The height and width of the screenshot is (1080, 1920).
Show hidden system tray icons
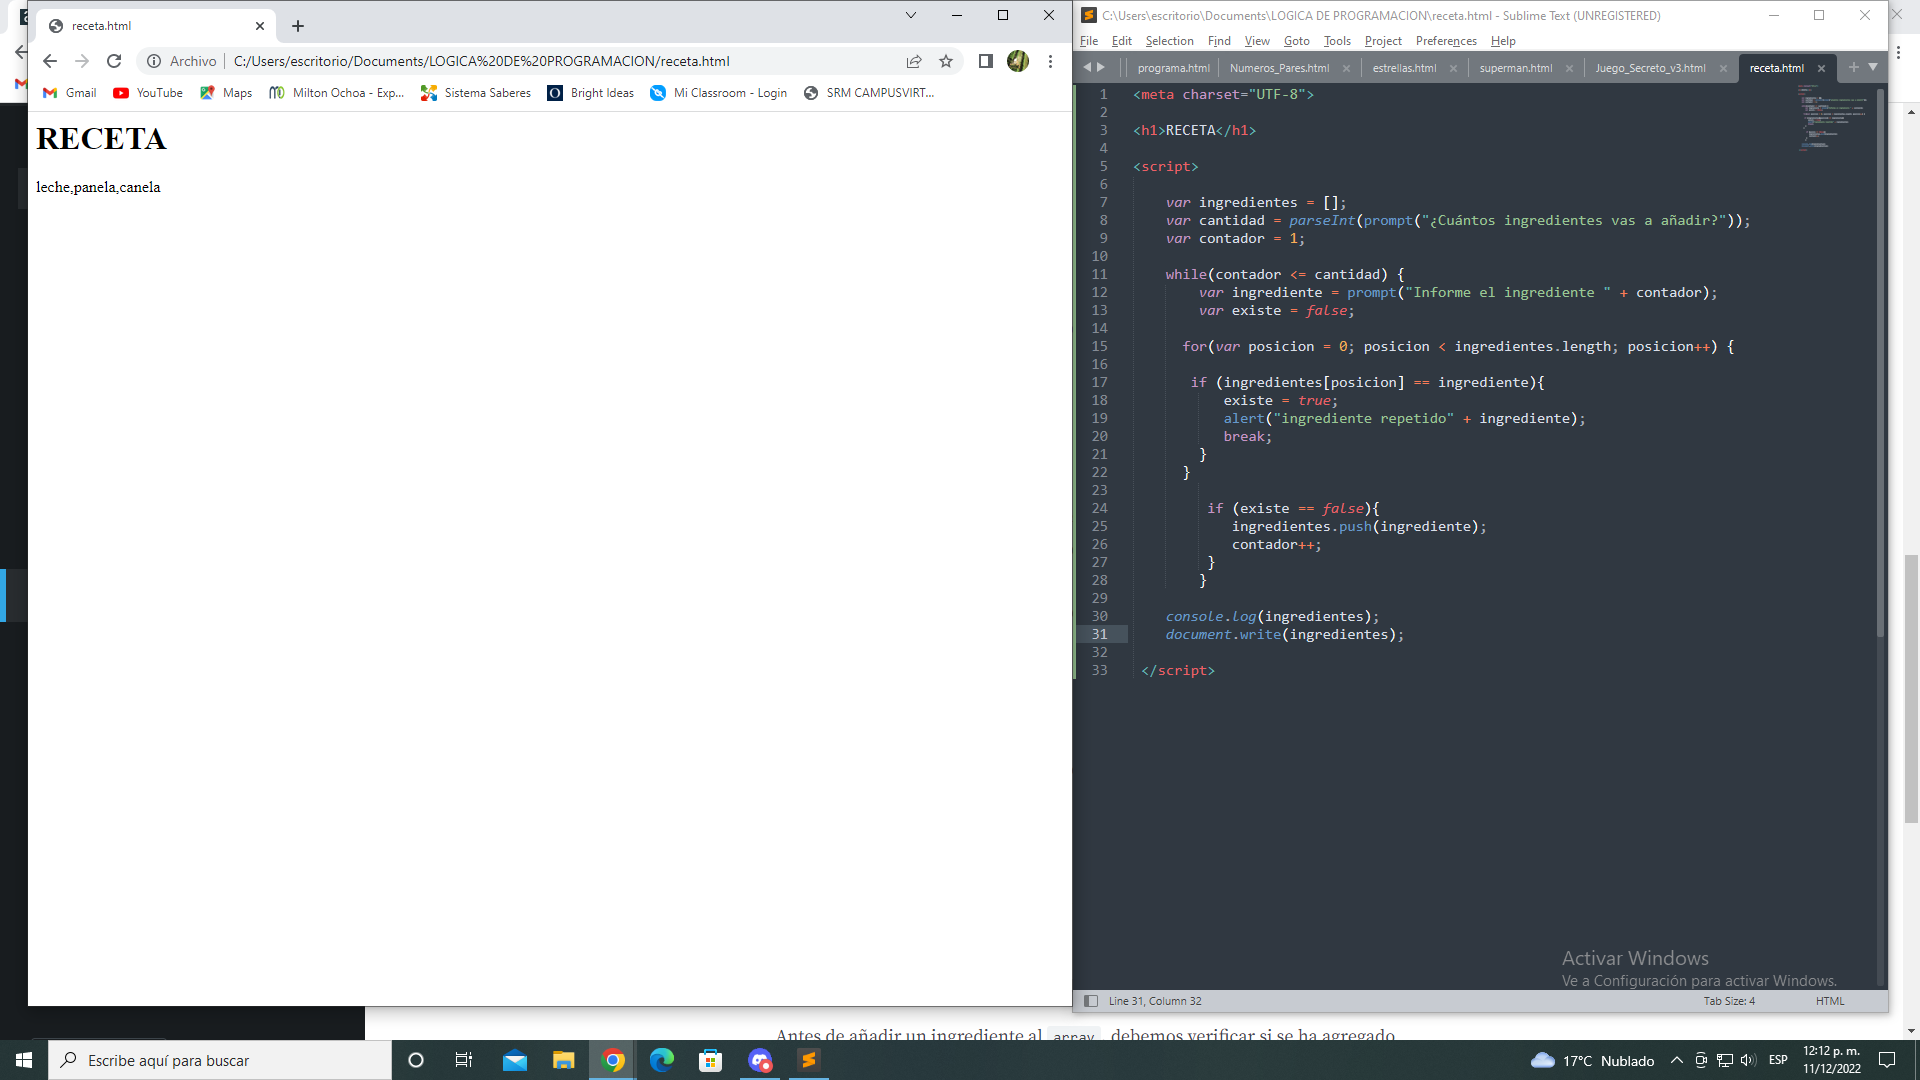point(1677,1060)
